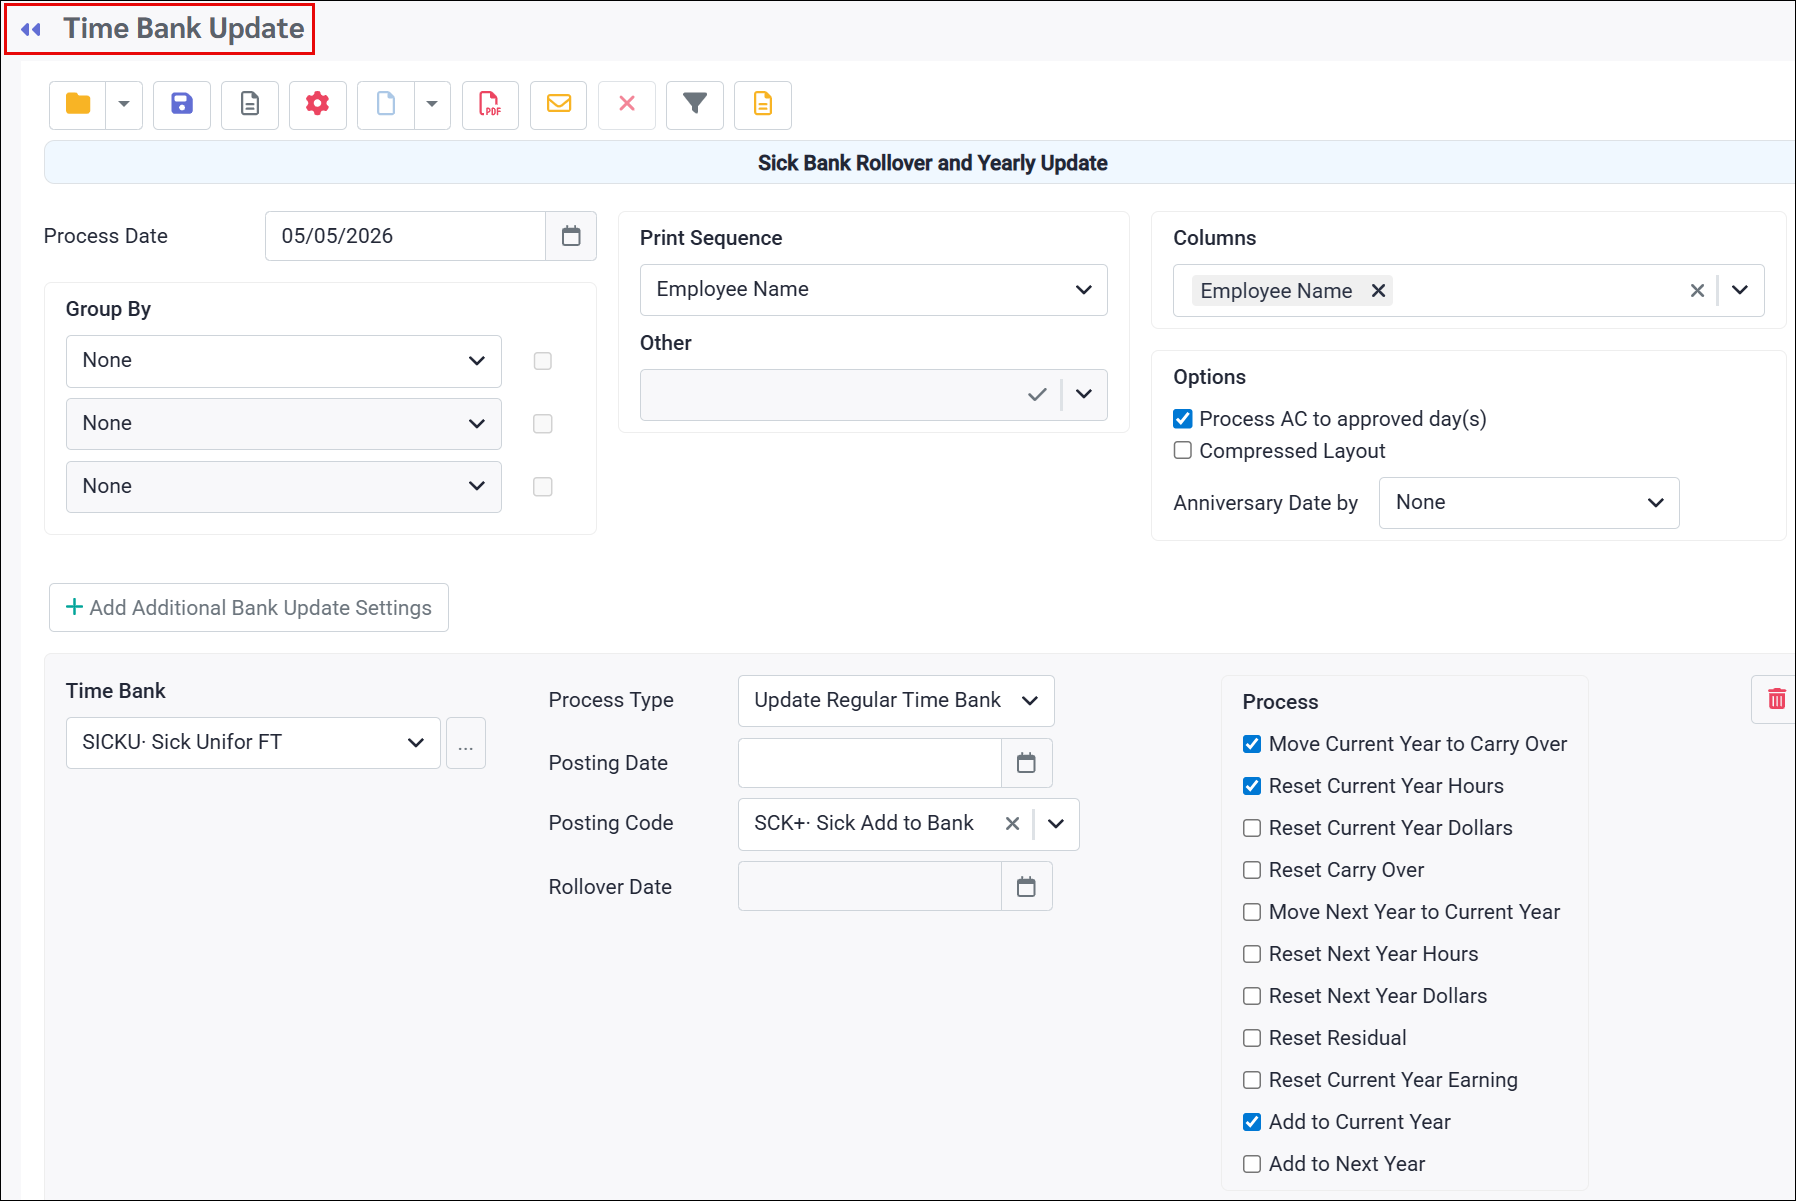Open Process Type dropdown

pyautogui.click(x=896, y=701)
